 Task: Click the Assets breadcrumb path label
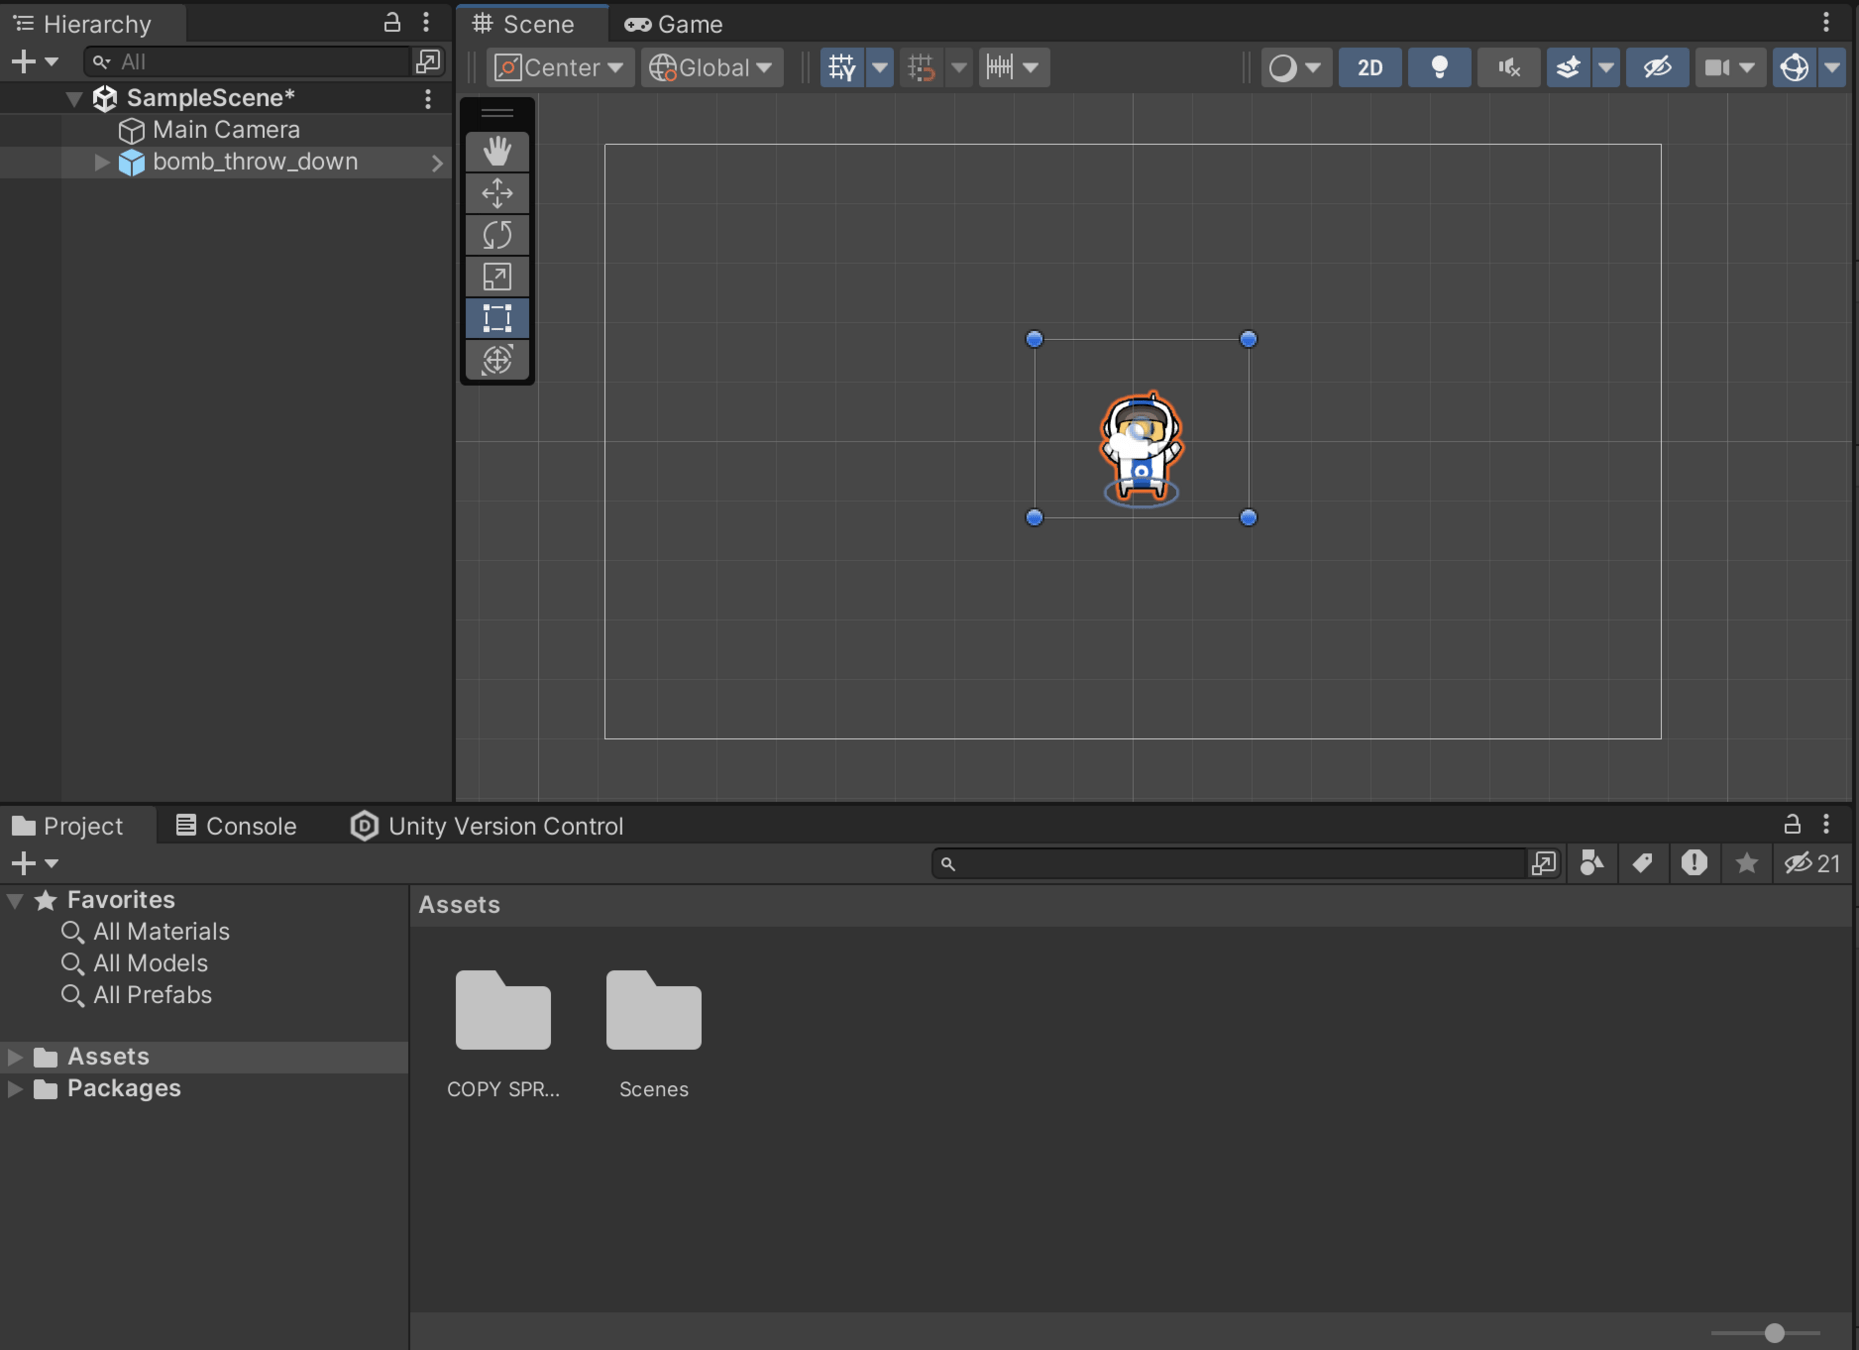tap(459, 905)
